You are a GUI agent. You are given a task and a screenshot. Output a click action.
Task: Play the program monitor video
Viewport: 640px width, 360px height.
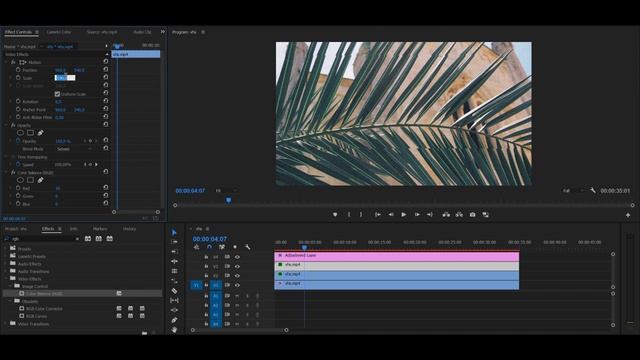point(404,214)
